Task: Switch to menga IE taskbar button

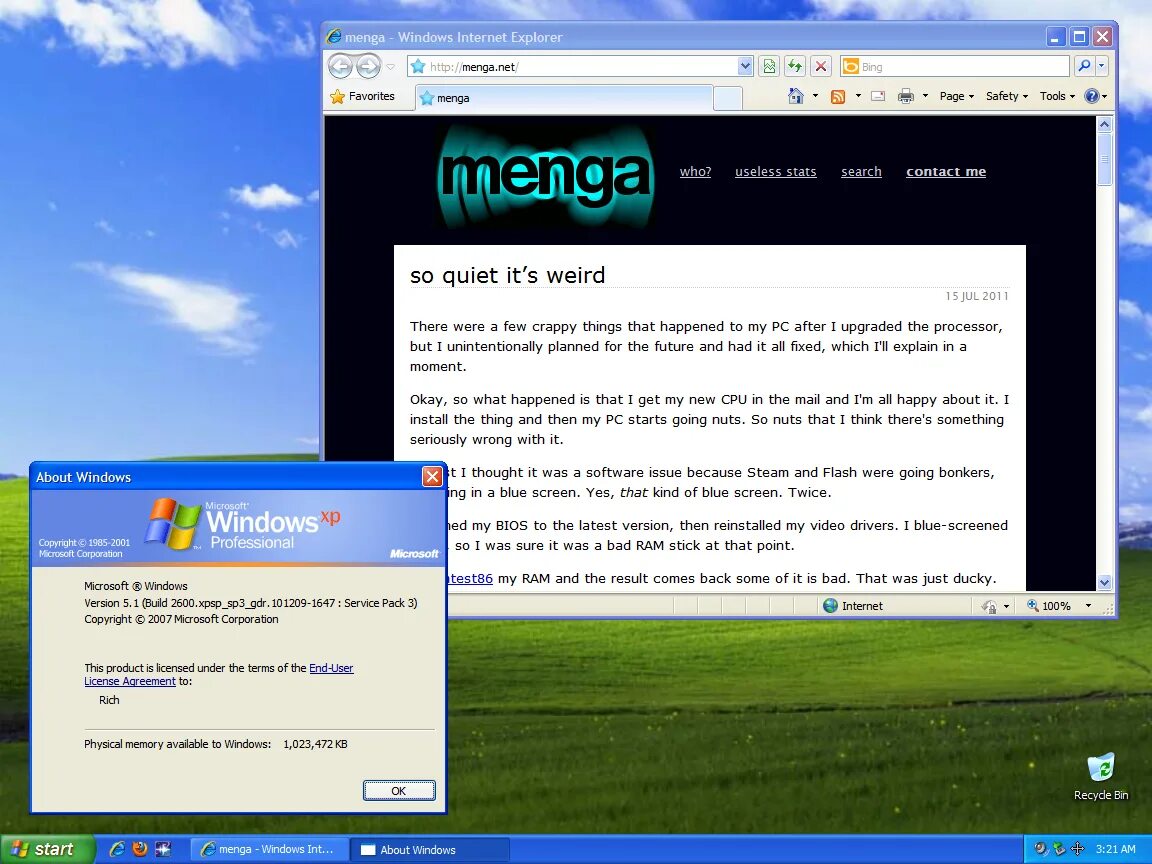Action: pos(268,849)
